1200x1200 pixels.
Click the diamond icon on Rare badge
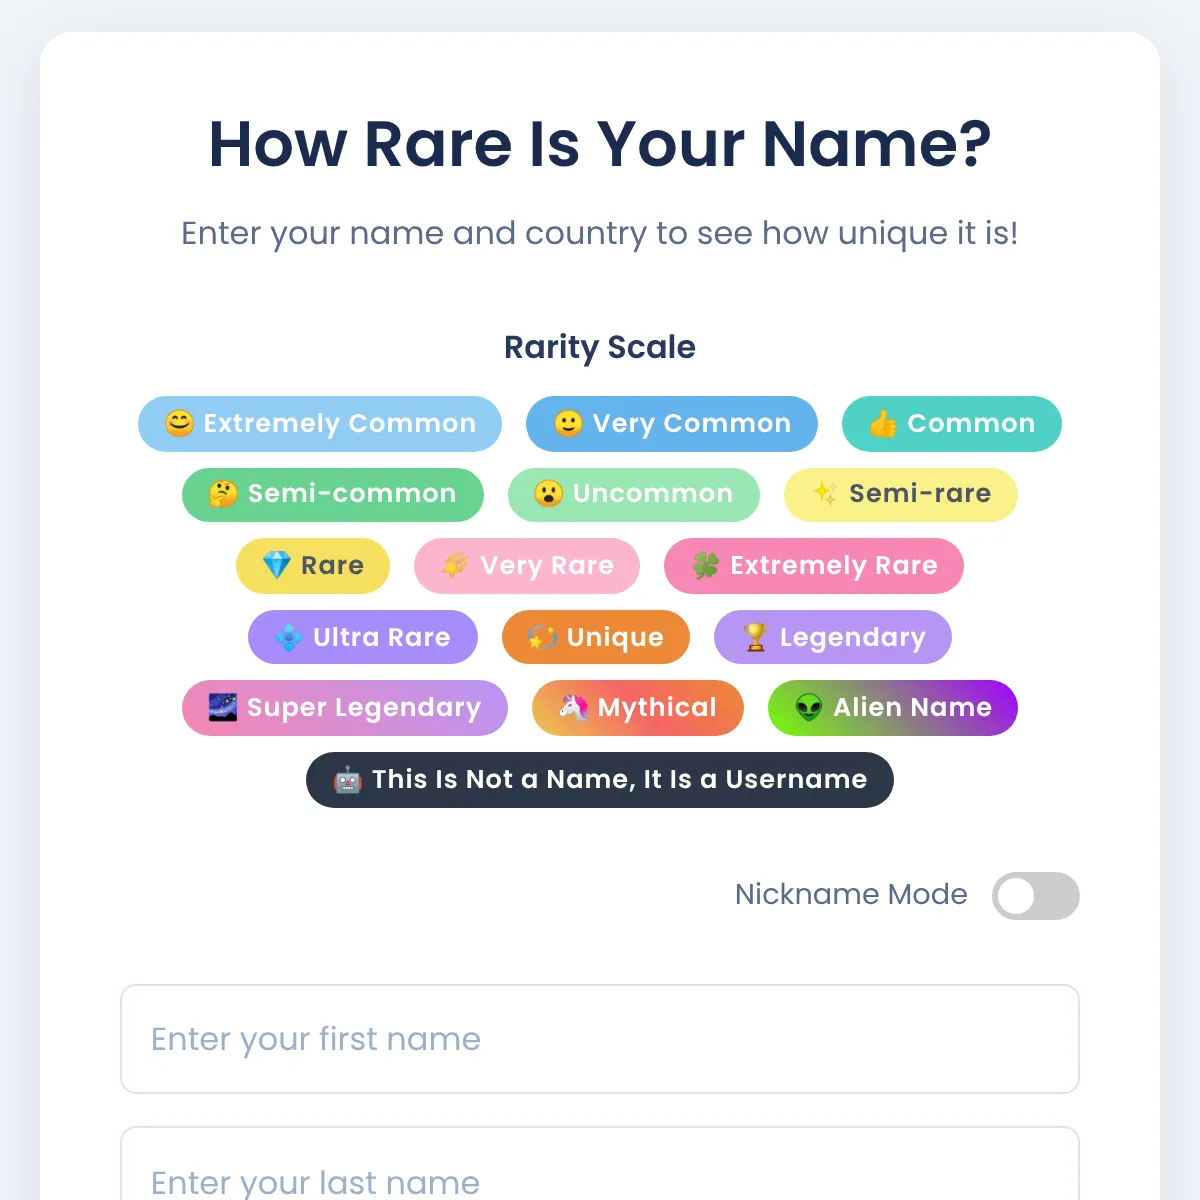pos(276,565)
